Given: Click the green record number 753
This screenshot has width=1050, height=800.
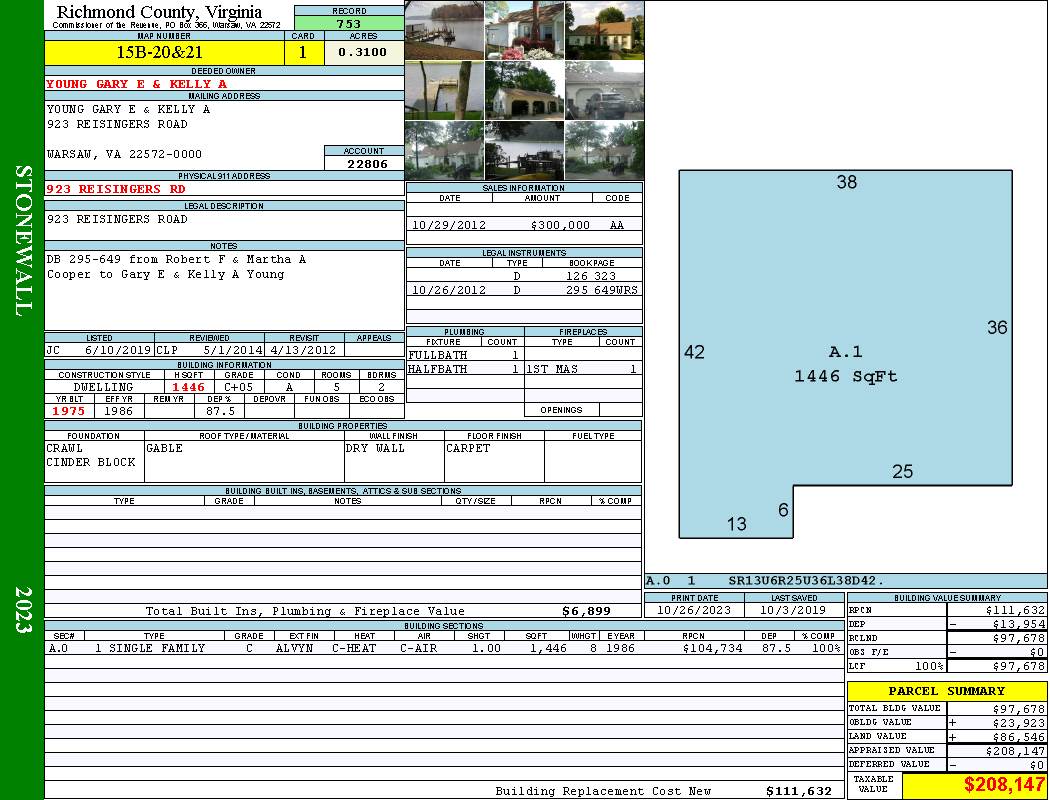Looking at the screenshot, I should tap(349, 23).
